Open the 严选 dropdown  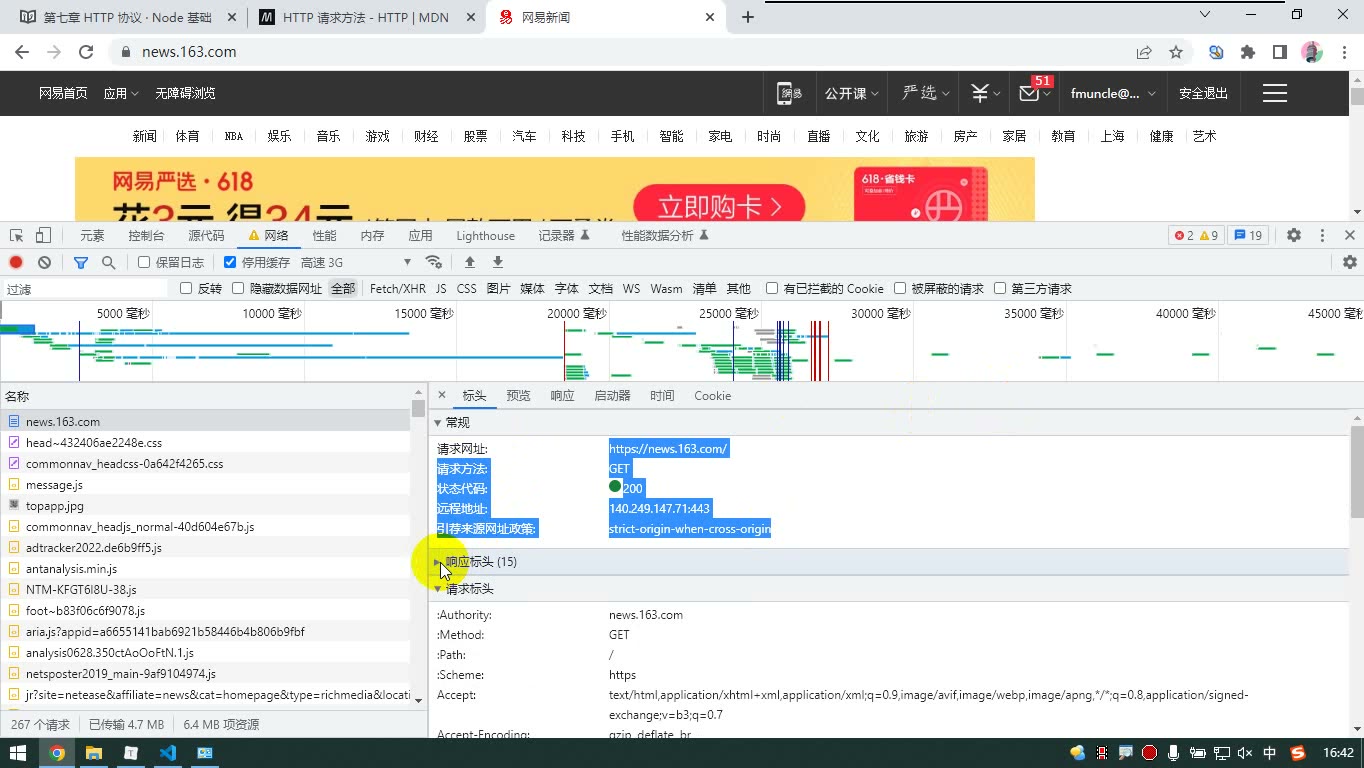click(925, 93)
